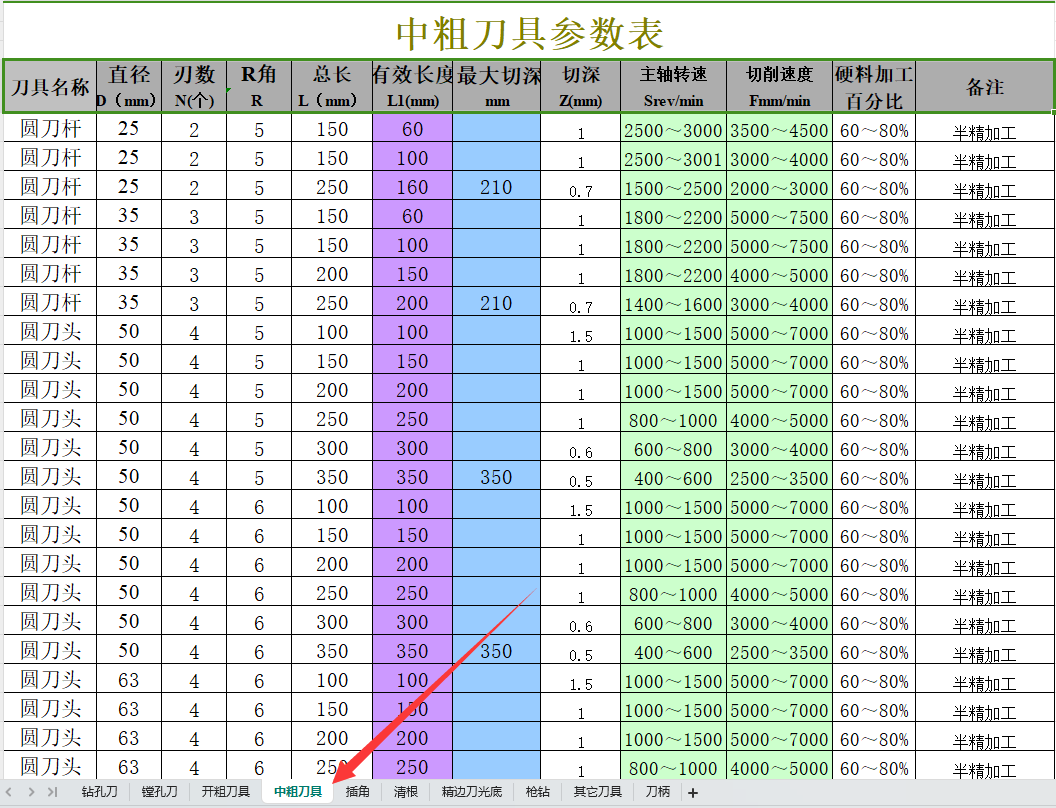Click the next sheet arrow in tab bar
The height and width of the screenshot is (808, 1056).
click(x=31, y=792)
